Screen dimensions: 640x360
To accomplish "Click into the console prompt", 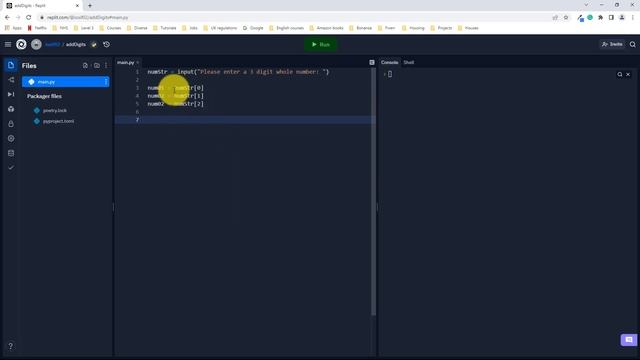I will point(390,74).
